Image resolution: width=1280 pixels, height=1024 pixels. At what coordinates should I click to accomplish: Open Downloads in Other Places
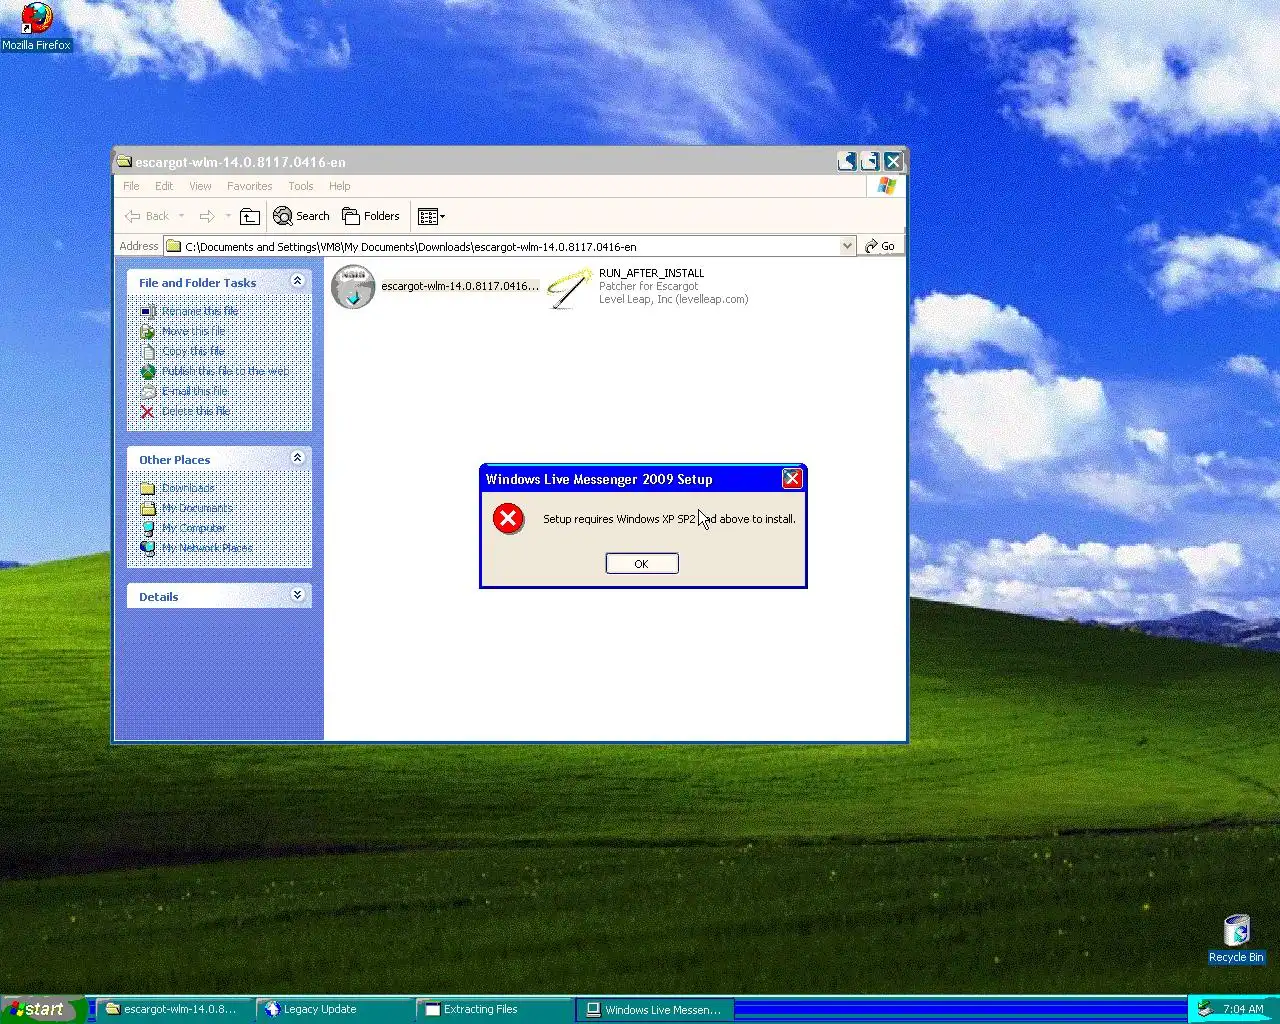click(x=188, y=488)
